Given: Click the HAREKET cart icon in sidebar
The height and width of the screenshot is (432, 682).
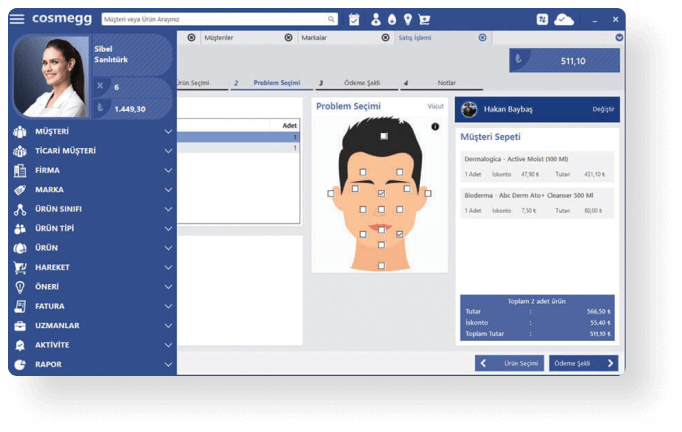Looking at the screenshot, I should [x=20, y=268].
